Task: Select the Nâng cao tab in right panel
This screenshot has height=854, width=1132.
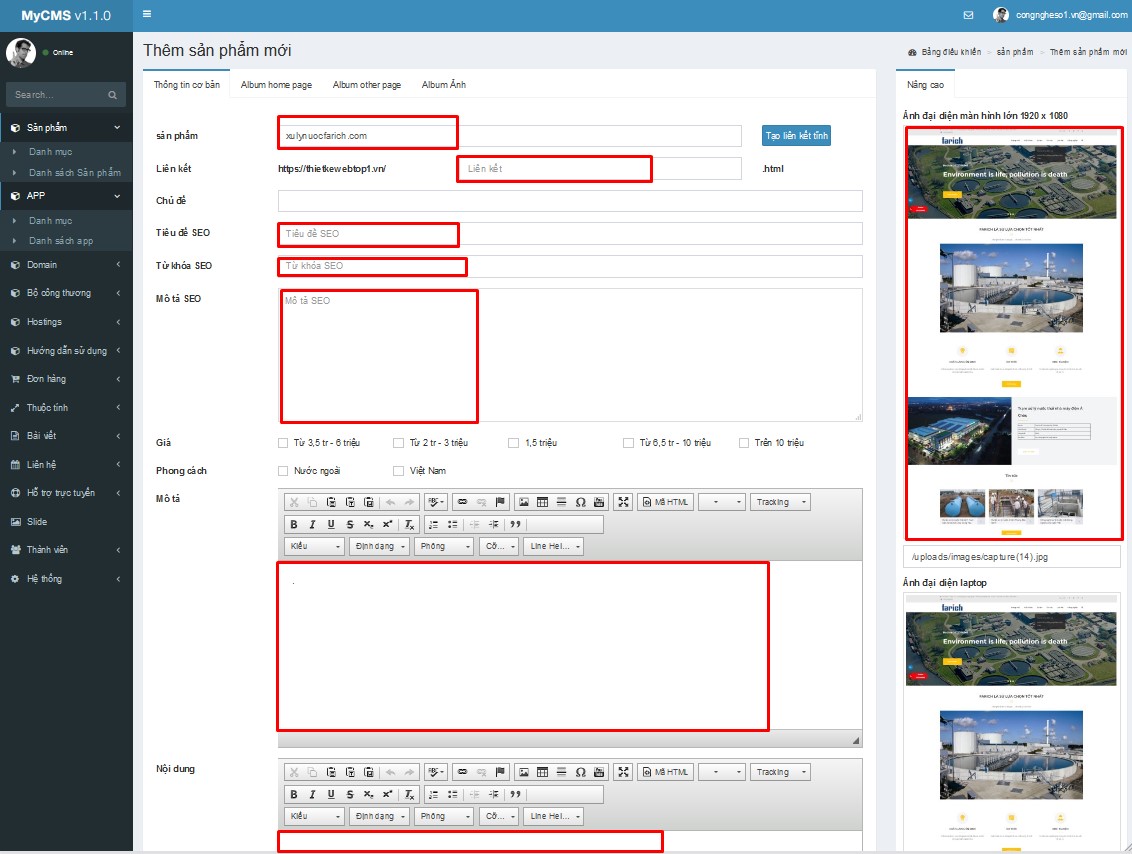Action: coord(927,85)
